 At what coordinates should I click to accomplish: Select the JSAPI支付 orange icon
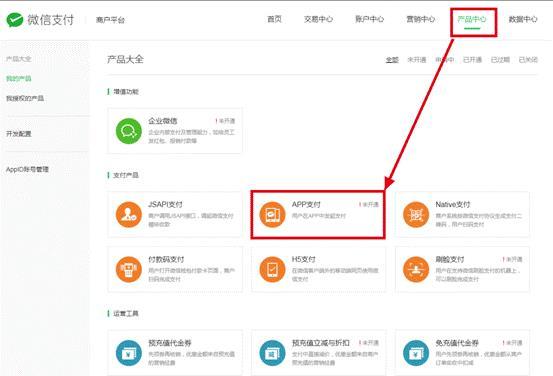click(x=129, y=214)
